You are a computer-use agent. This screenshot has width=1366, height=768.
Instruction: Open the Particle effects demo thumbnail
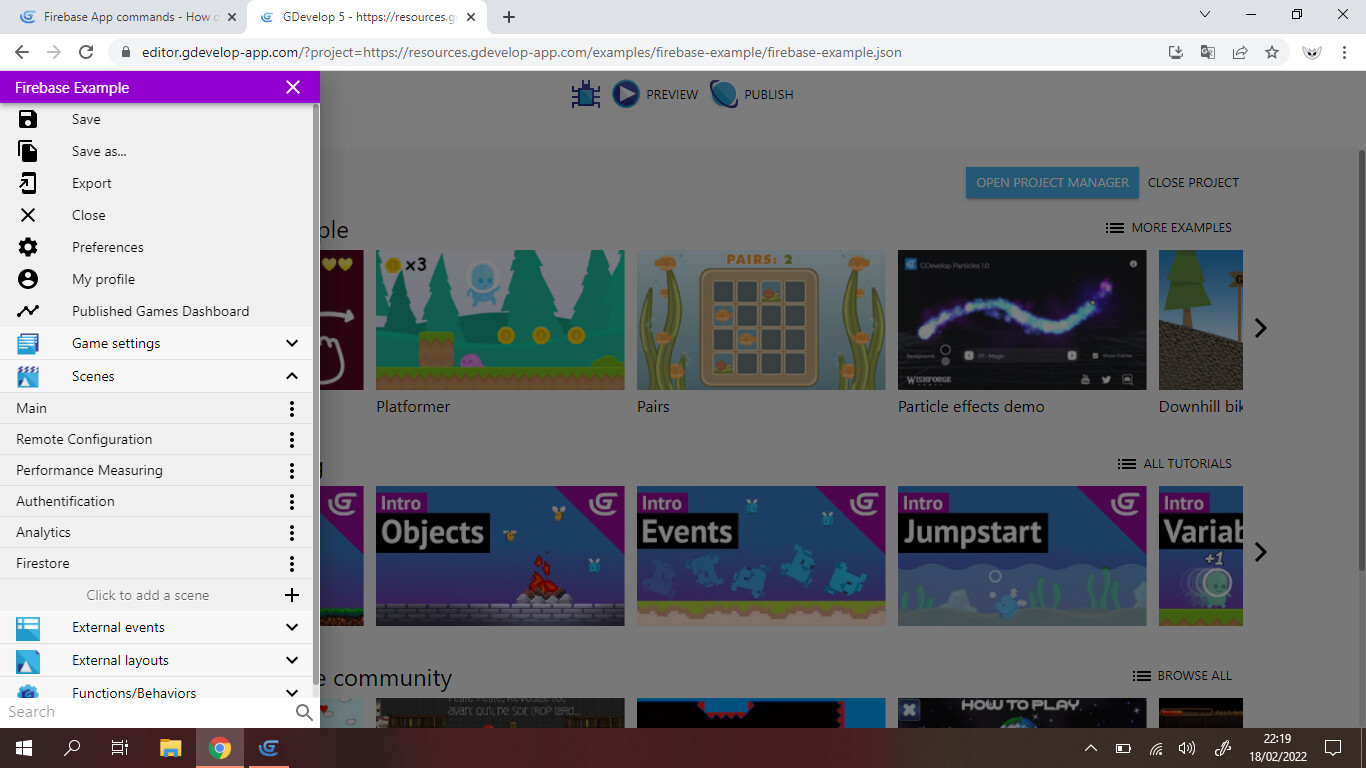pos(1022,320)
